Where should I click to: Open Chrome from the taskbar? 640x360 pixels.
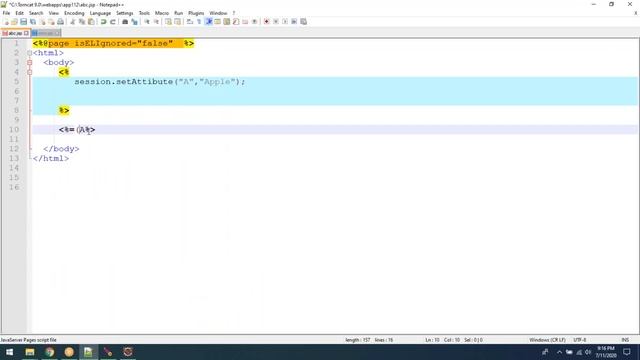click(49, 352)
